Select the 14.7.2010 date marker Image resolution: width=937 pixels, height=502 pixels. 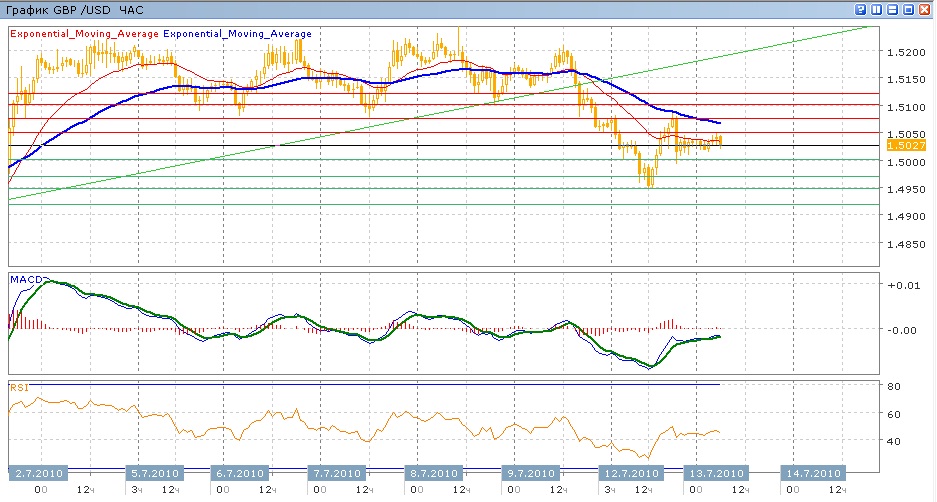[x=812, y=473]
